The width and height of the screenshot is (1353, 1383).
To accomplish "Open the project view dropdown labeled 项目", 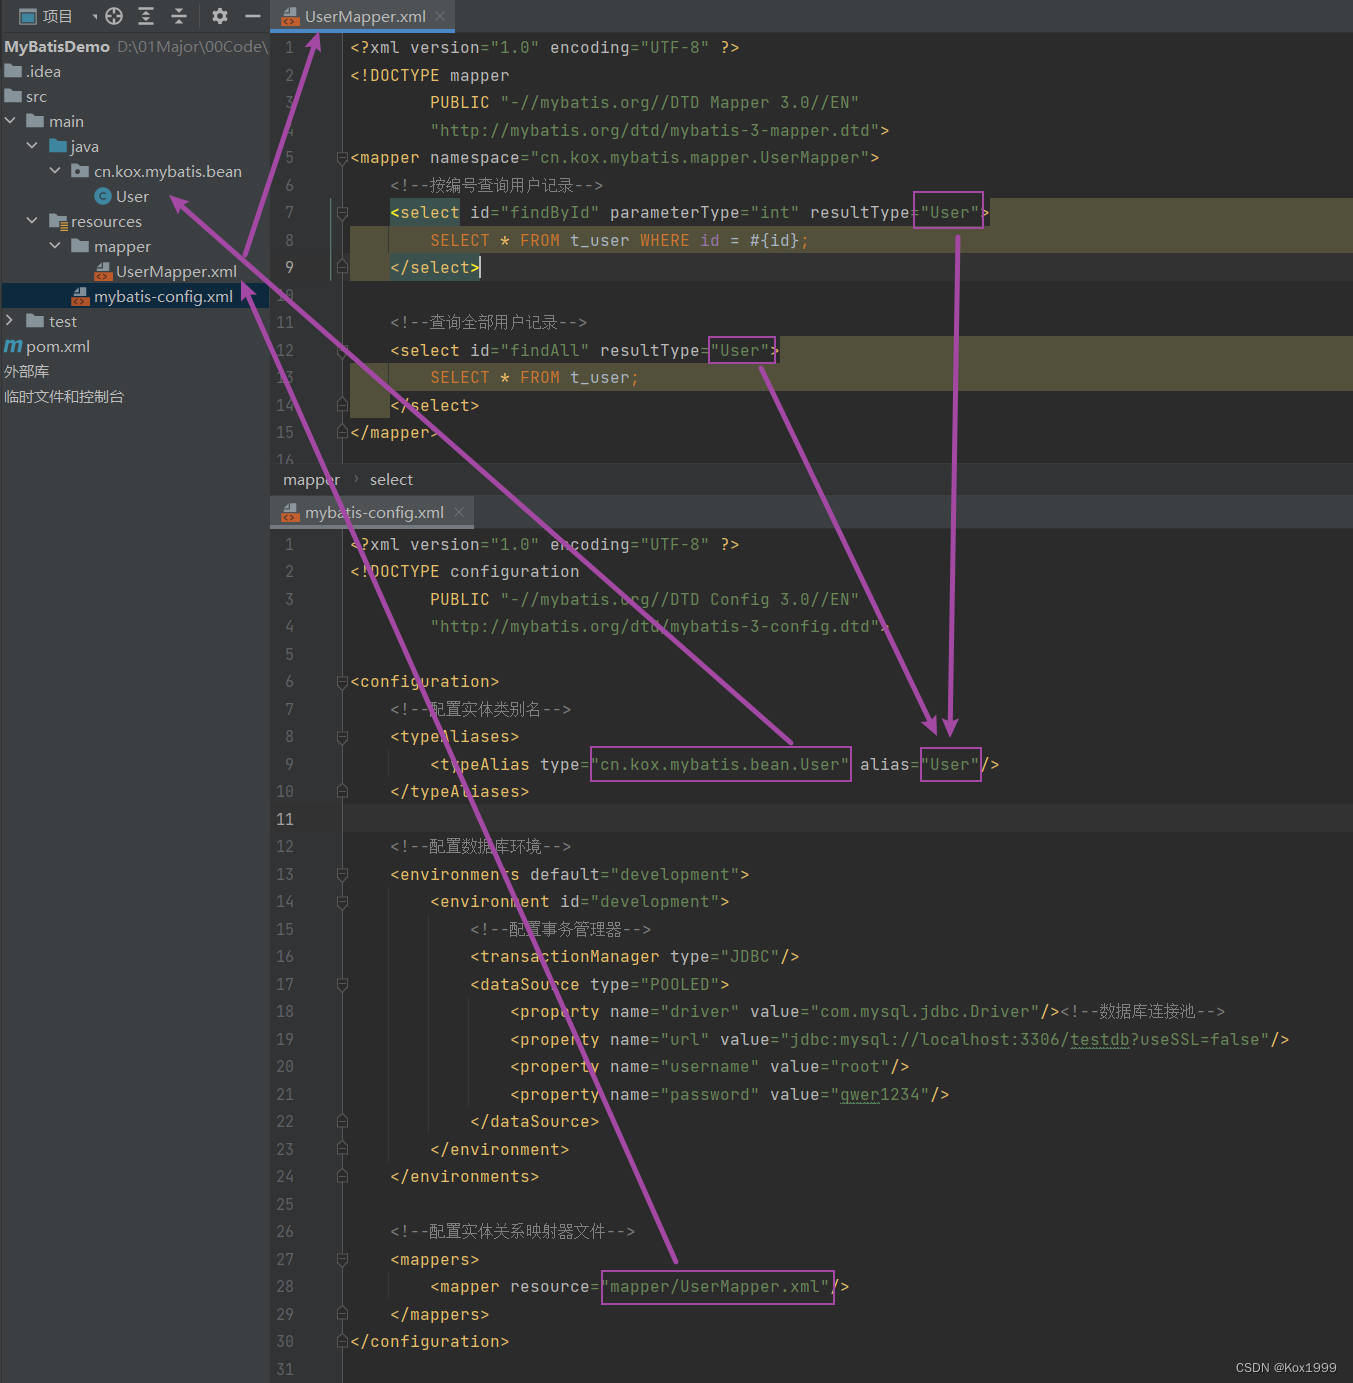I will [x=58, y=16].
